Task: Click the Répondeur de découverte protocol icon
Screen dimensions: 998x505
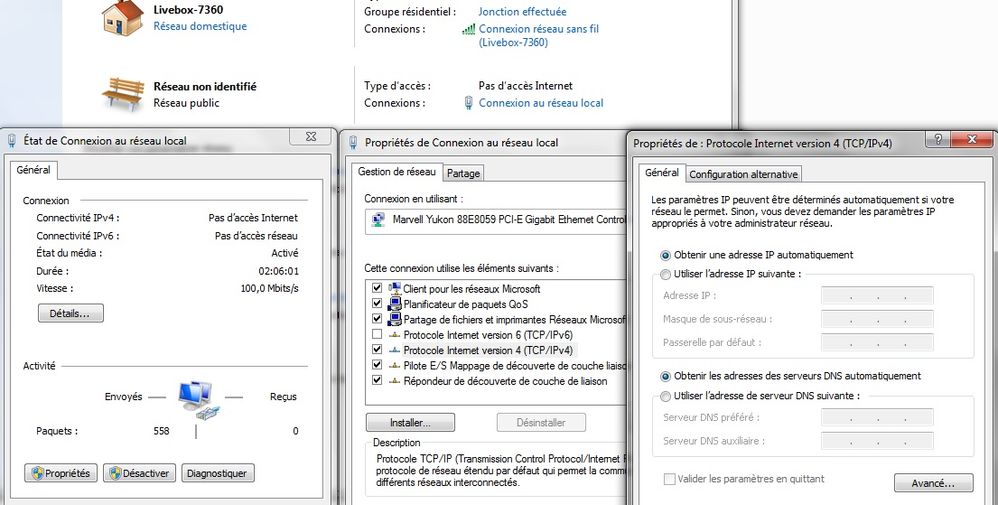Action: point(395,381)
